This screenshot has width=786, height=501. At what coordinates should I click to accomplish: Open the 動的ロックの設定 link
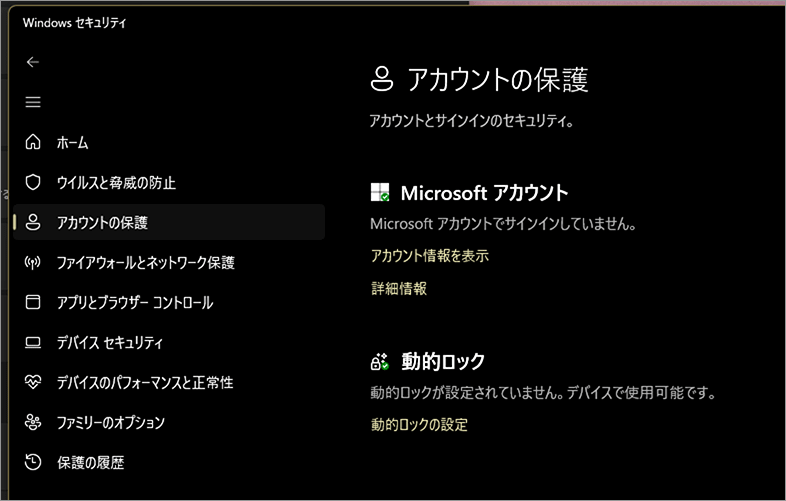coord(419,424)
